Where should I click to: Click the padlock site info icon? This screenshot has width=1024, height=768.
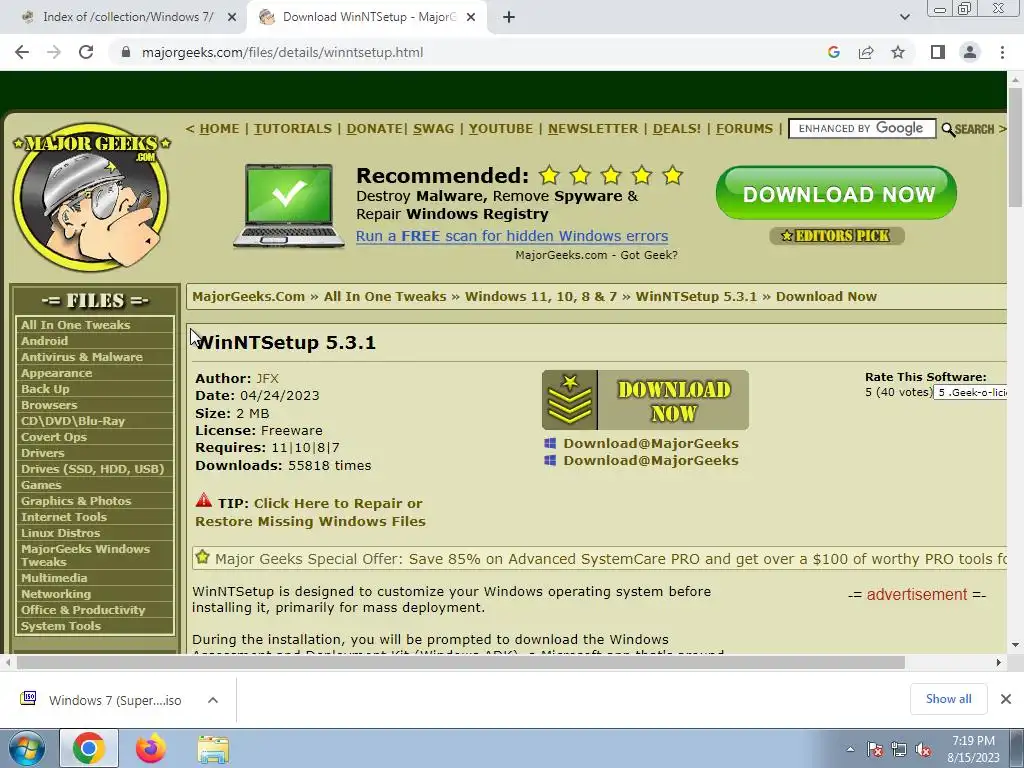(126, 52)
